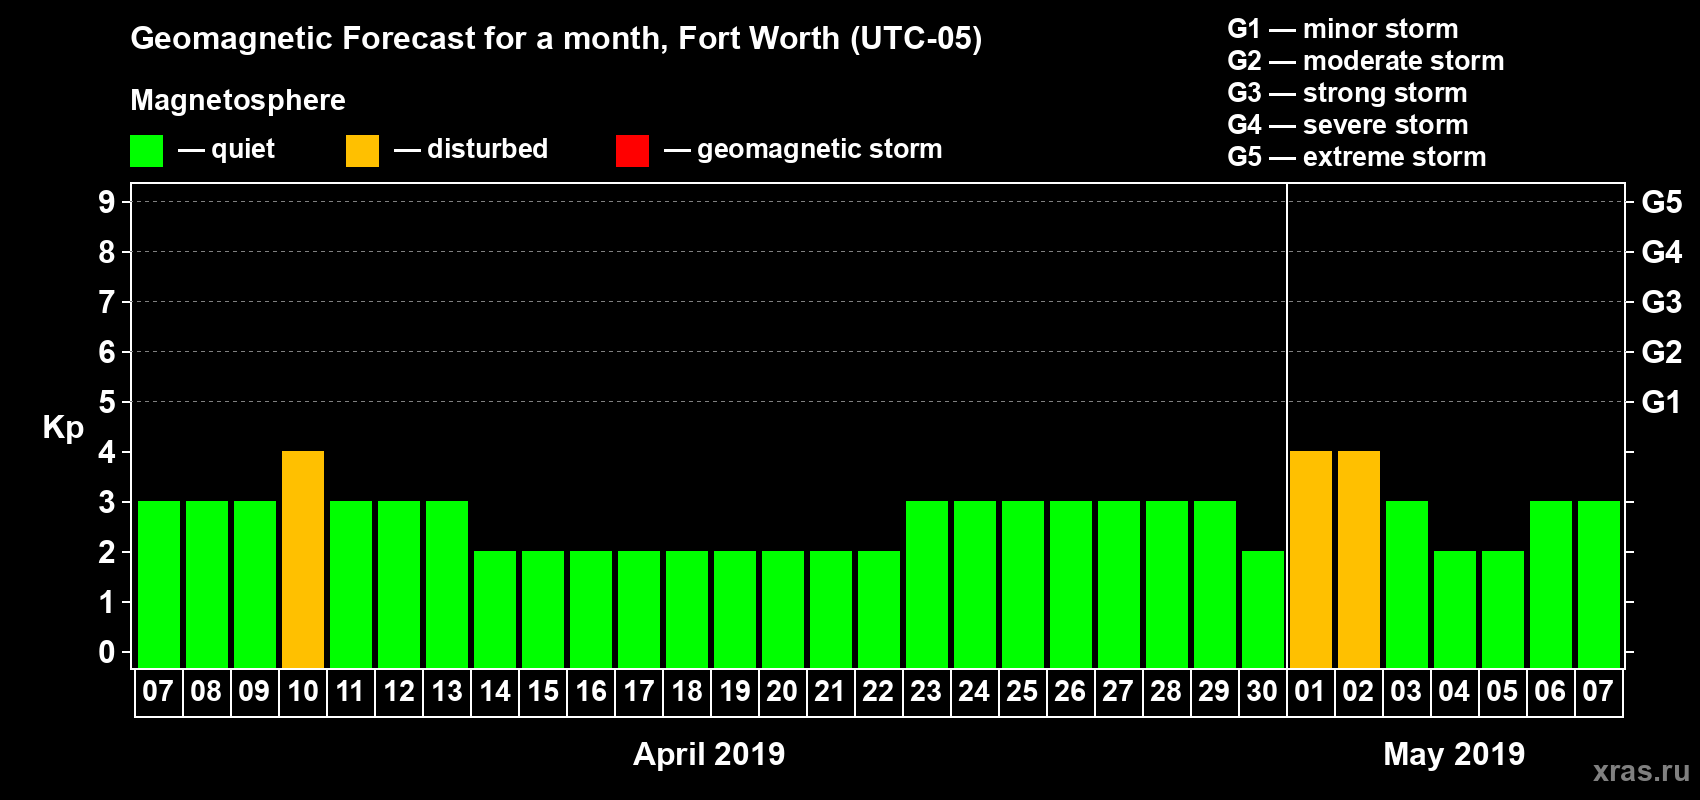Click the orange disturbed legend swatch
This screenshot has height=800, width=1700.
pos(362,151)
